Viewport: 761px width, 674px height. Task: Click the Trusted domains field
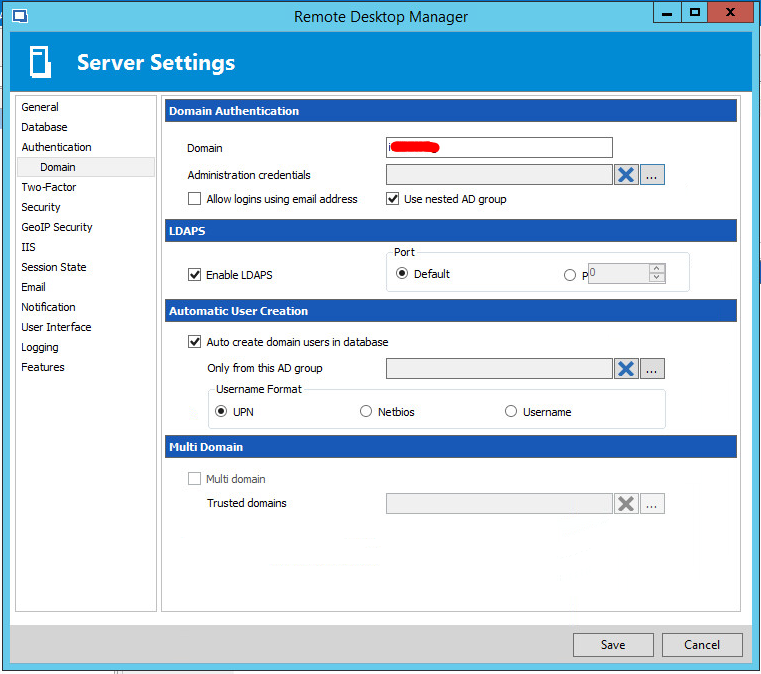coord(499,504)
